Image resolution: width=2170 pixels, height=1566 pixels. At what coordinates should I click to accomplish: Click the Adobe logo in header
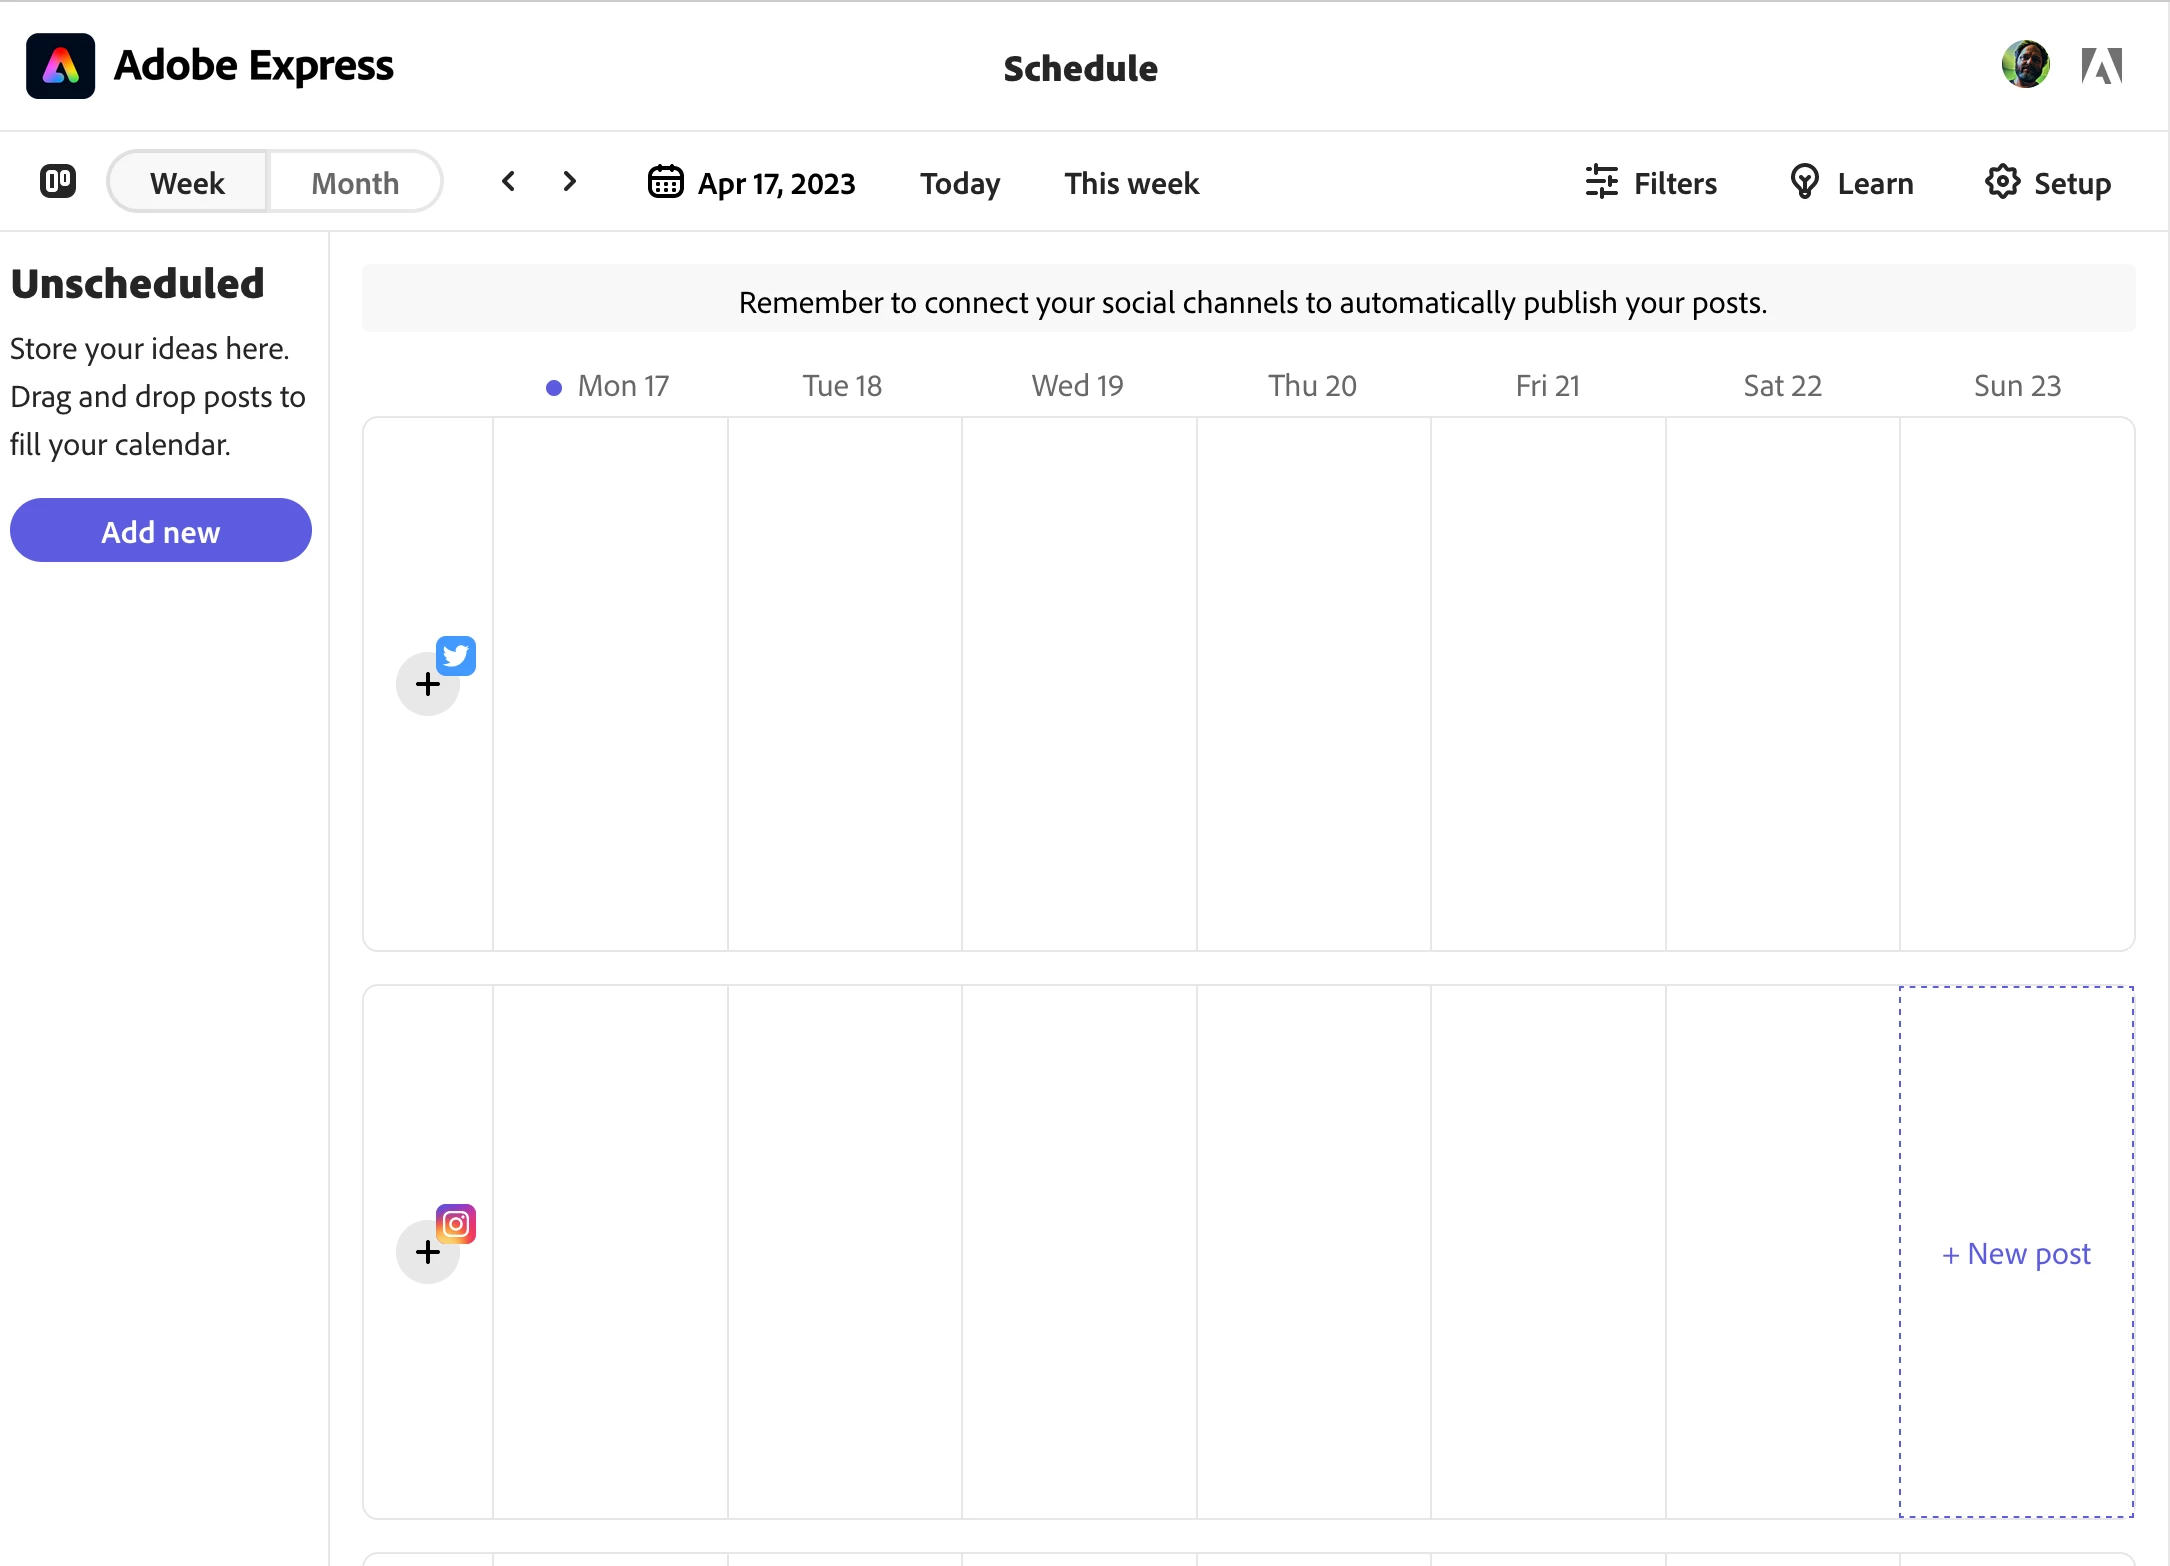click(2101, 66)
